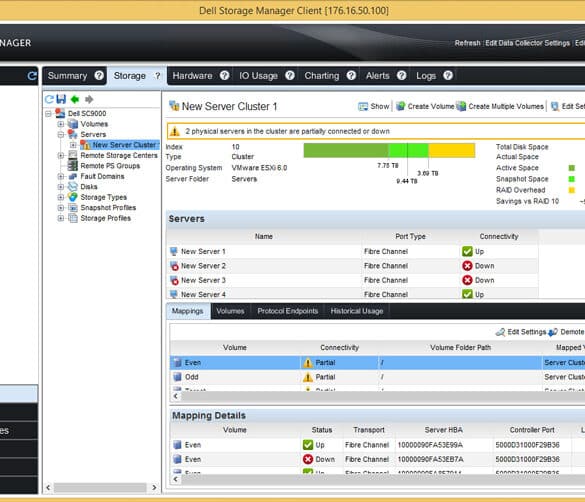Click left arrow of Mappings table scrollbar
The height and width of the screenshot is (502, 585).
[x=175, y=396]
